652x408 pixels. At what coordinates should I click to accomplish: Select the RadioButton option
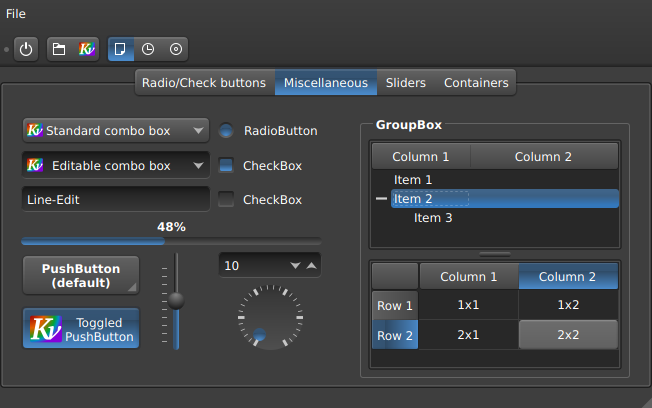tap(227, 130)
